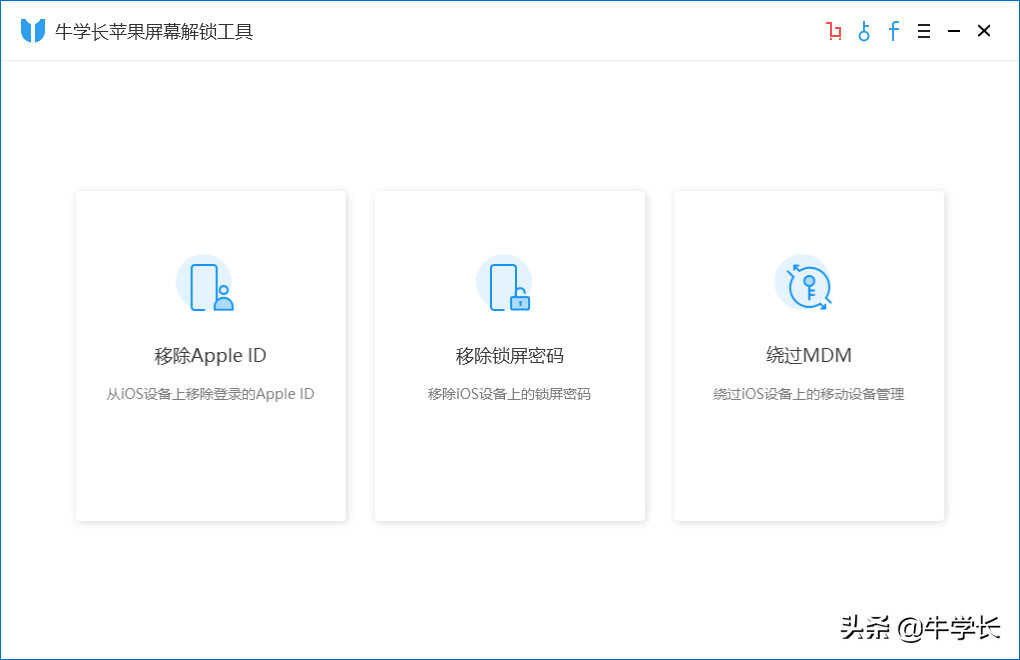
Task: Open the hamburger menu in title bar
Action: tap(924, 31)
